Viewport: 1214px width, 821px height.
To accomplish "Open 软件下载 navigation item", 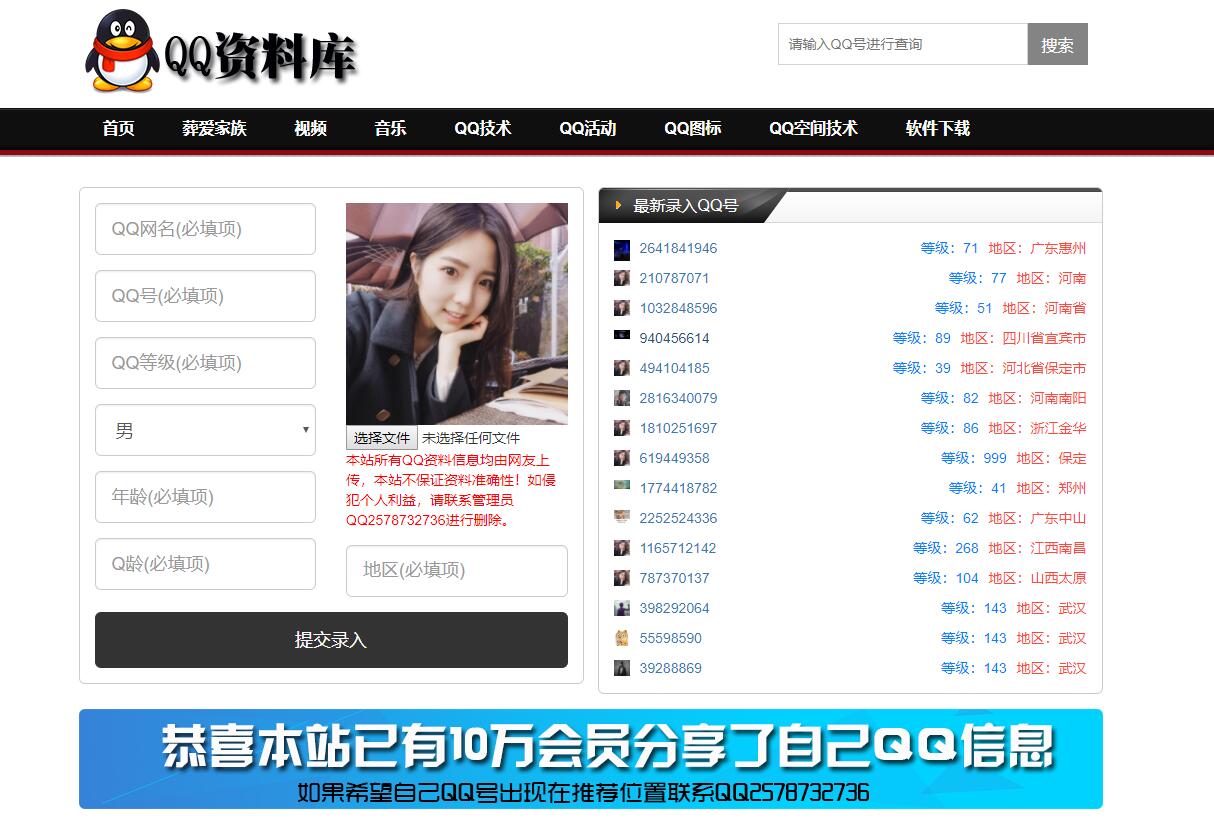I will 938,128.
